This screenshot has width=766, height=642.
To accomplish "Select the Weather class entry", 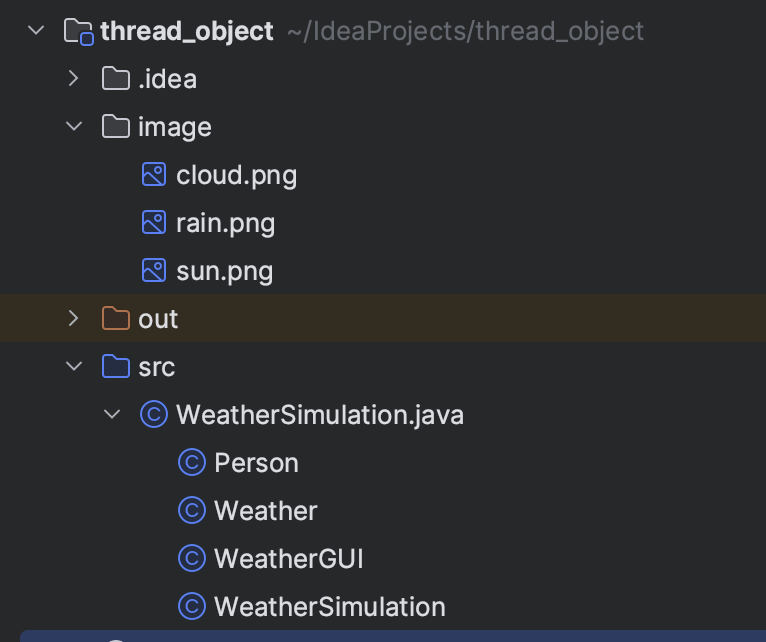I will tap(265, 511).
